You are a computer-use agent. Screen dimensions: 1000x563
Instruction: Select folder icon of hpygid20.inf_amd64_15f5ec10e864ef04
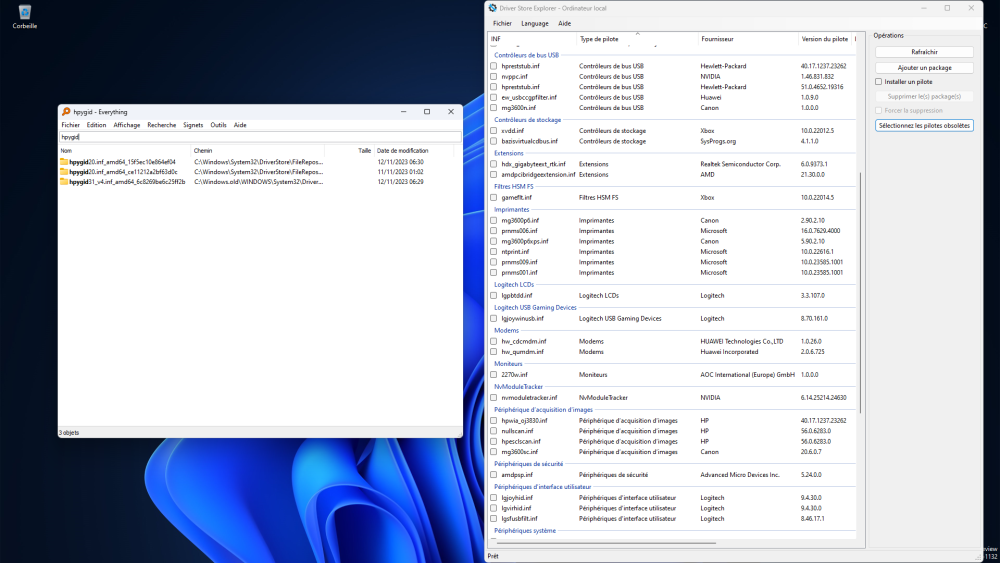[64, 161]
